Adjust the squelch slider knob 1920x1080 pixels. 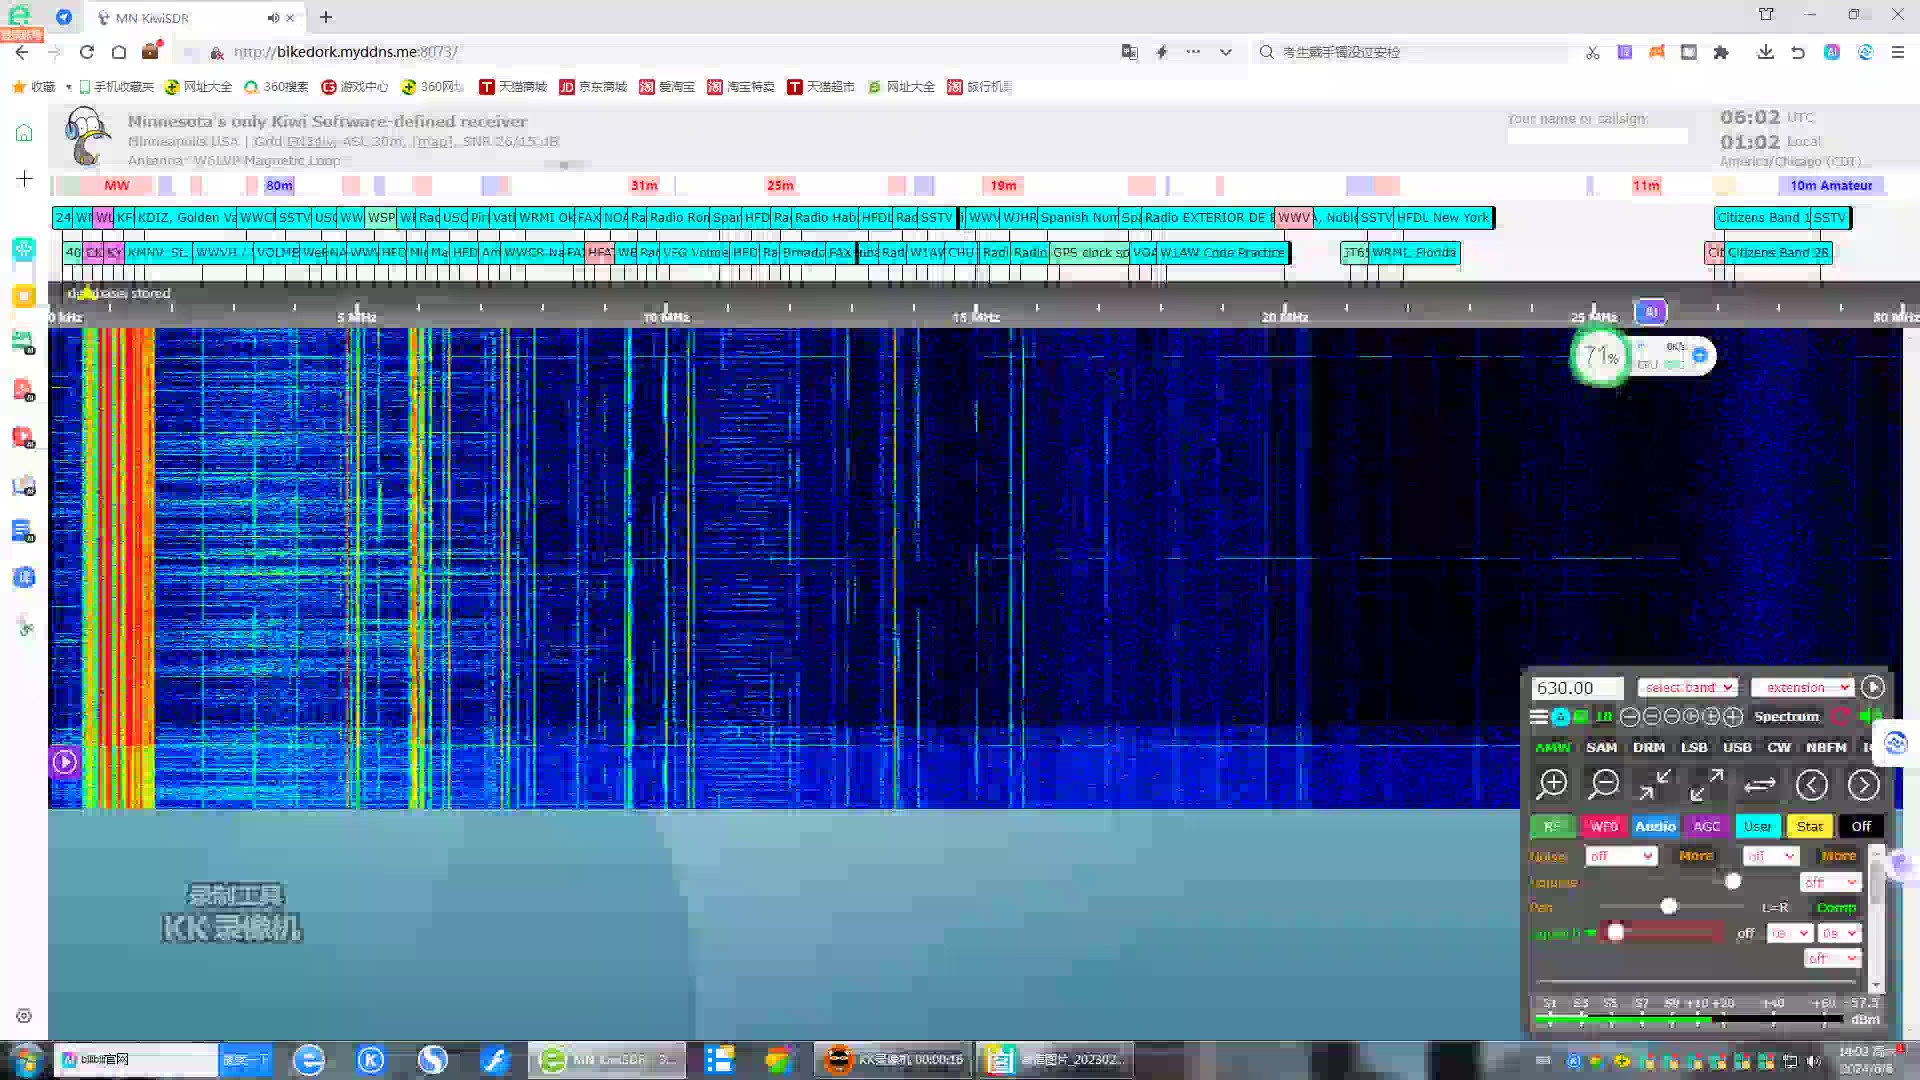tap(1615, 932)
